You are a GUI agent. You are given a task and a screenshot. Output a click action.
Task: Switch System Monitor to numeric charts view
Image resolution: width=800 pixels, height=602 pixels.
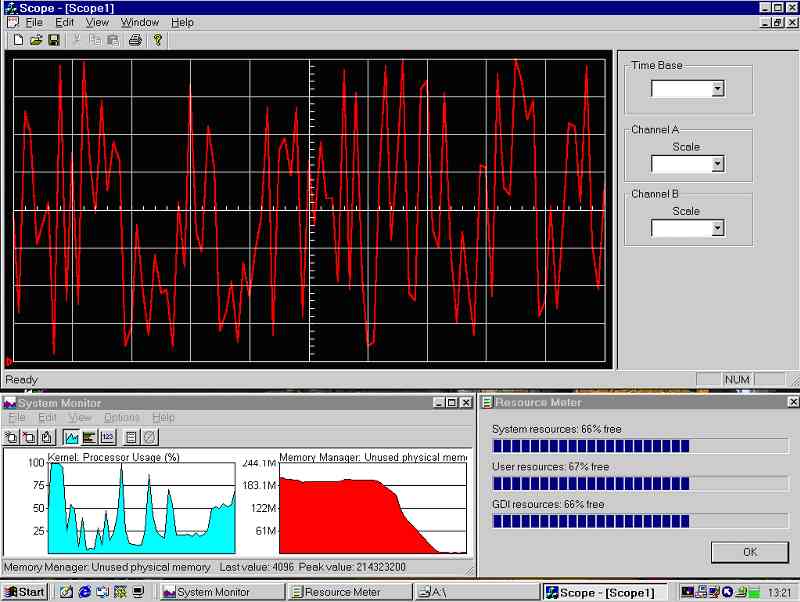(107, 437)
